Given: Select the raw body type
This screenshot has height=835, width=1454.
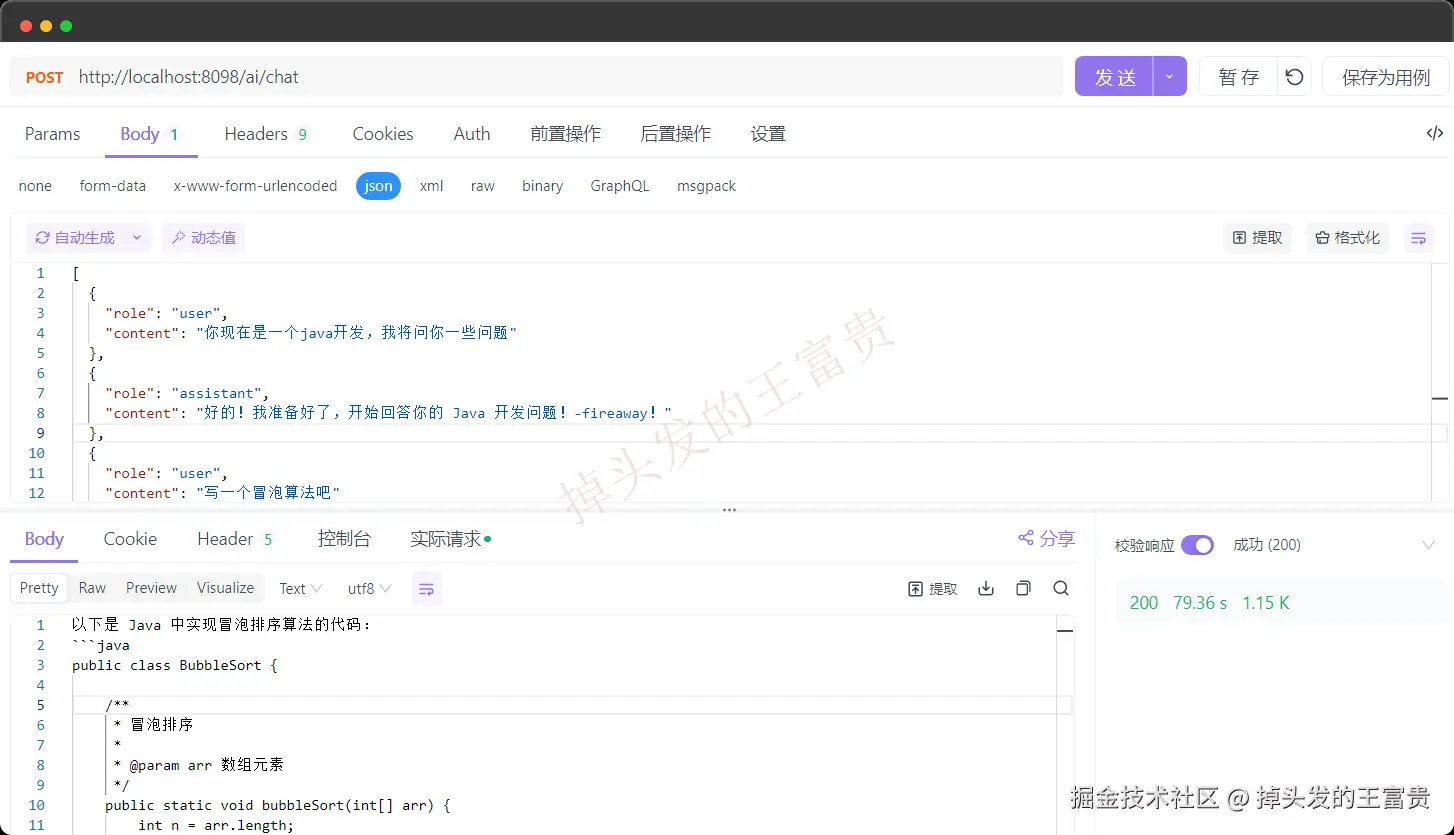Looking at the screenshot, I should coord(483,186).
